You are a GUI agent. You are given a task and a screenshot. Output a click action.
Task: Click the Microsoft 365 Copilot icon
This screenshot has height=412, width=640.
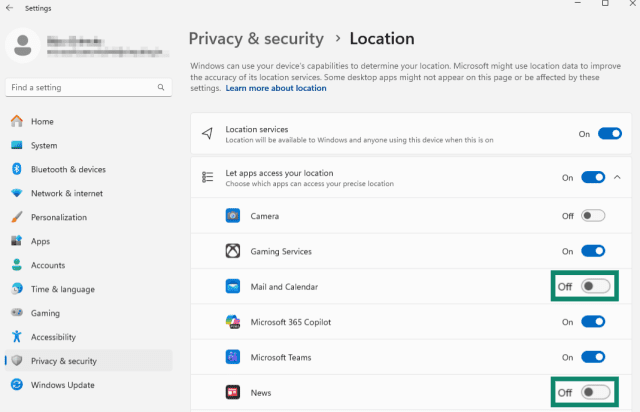pos(233,322)
